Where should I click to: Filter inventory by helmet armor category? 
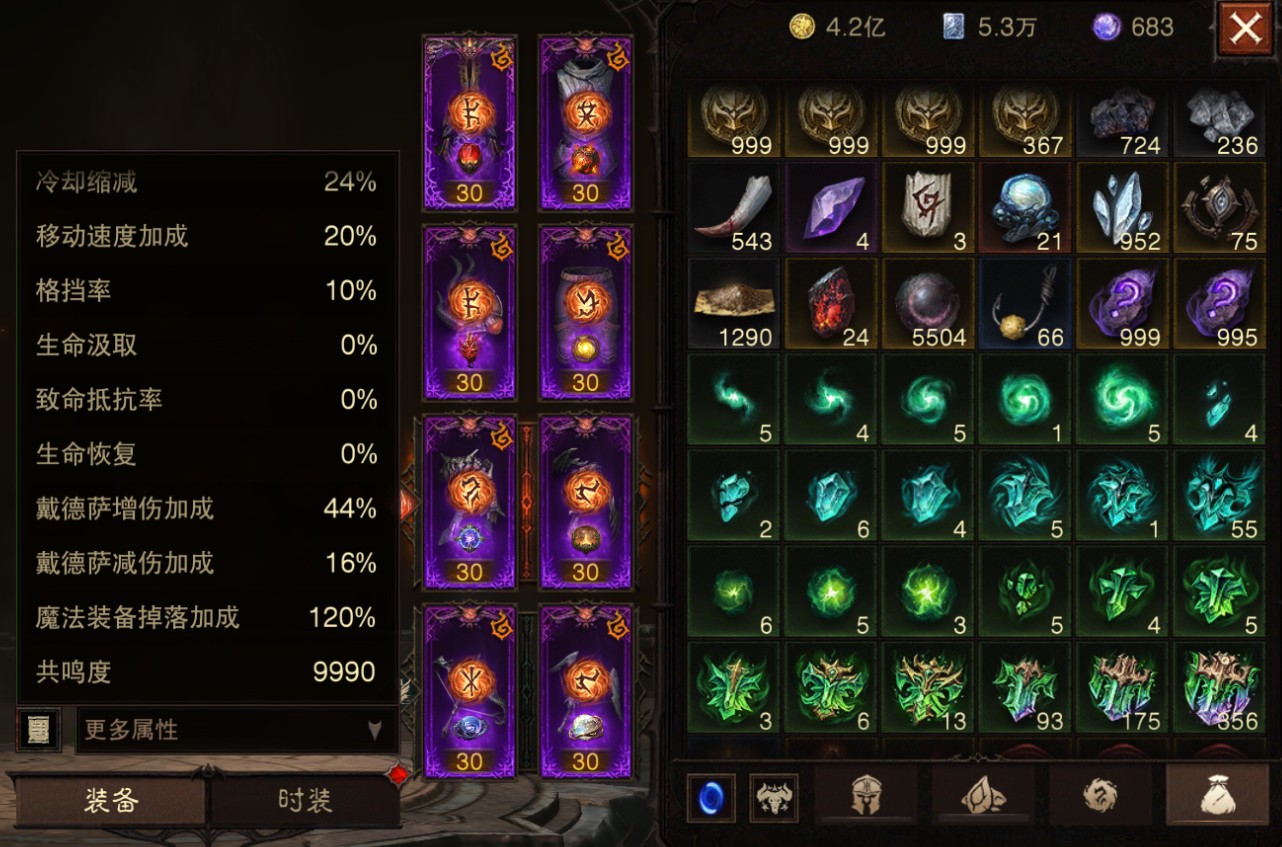pos(867,796)
